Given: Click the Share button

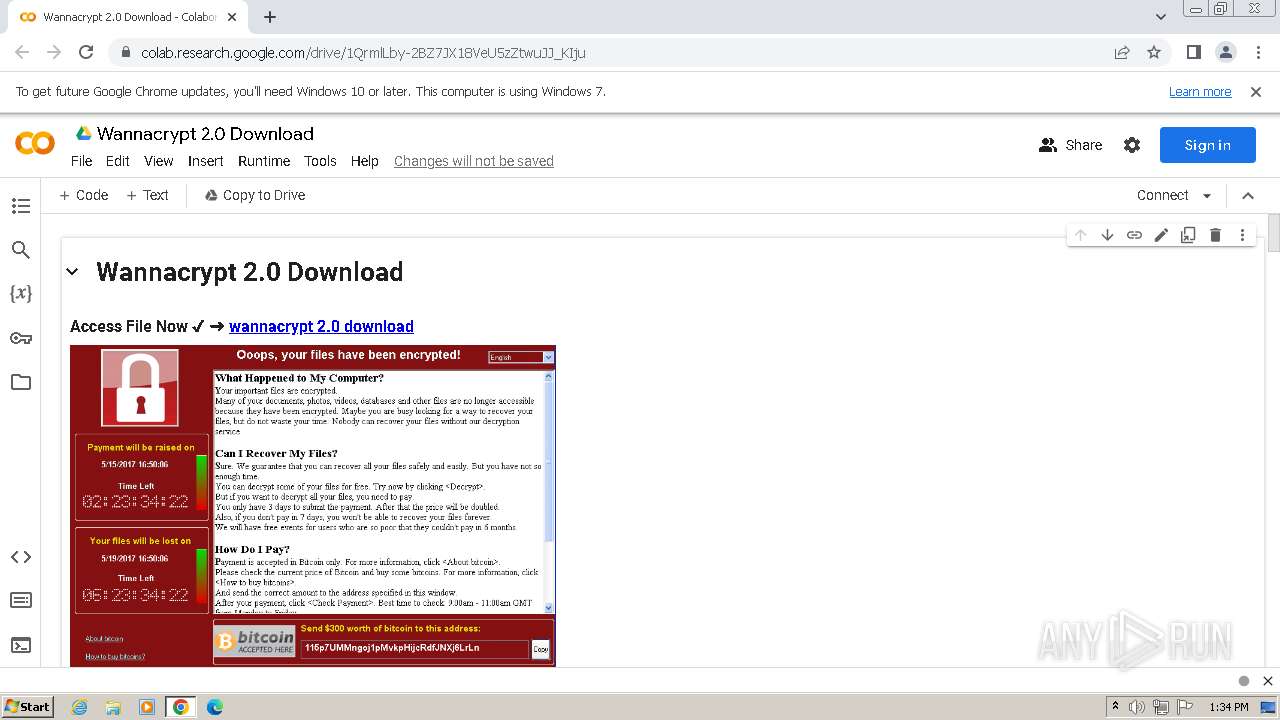Looking at the screenshot, I should 1071,145.
